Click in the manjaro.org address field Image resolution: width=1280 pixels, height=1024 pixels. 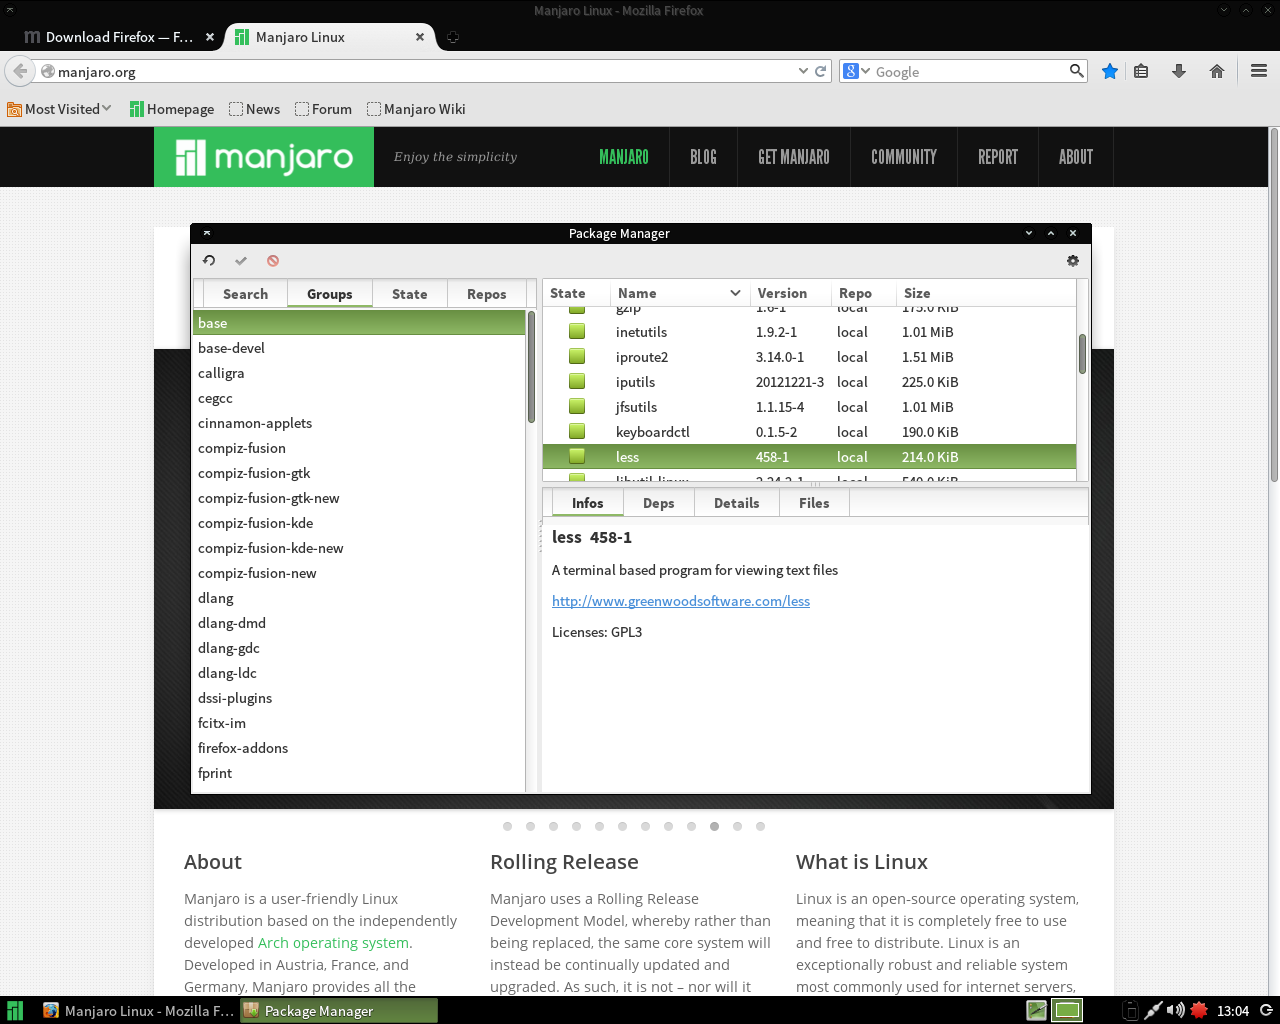click(x=425, y=71)
